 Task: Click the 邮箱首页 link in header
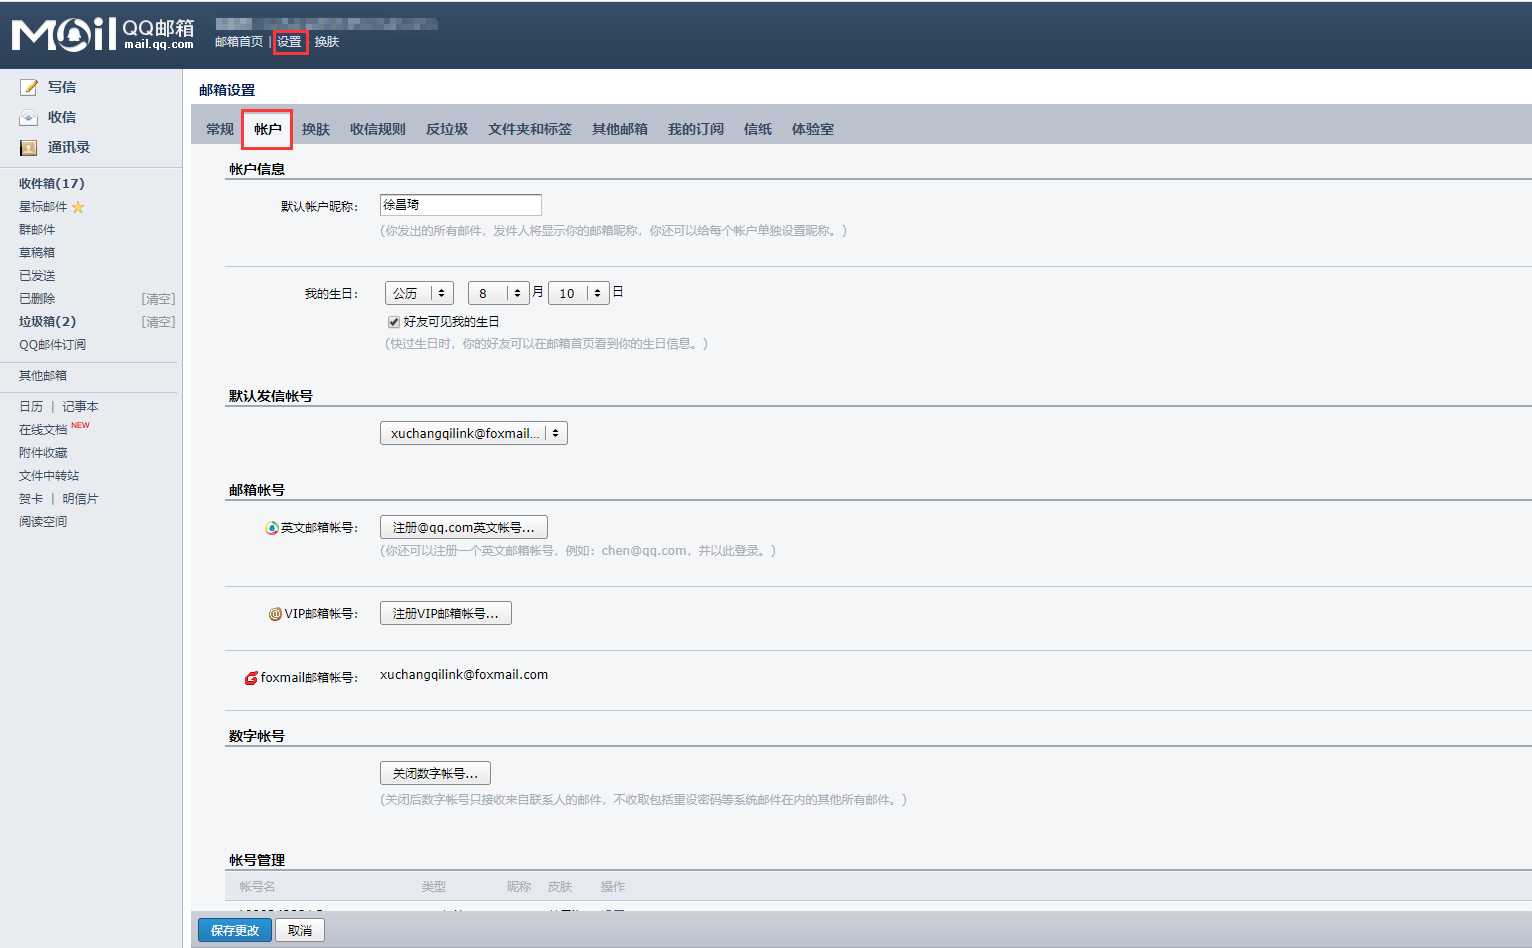coord(239,42)
